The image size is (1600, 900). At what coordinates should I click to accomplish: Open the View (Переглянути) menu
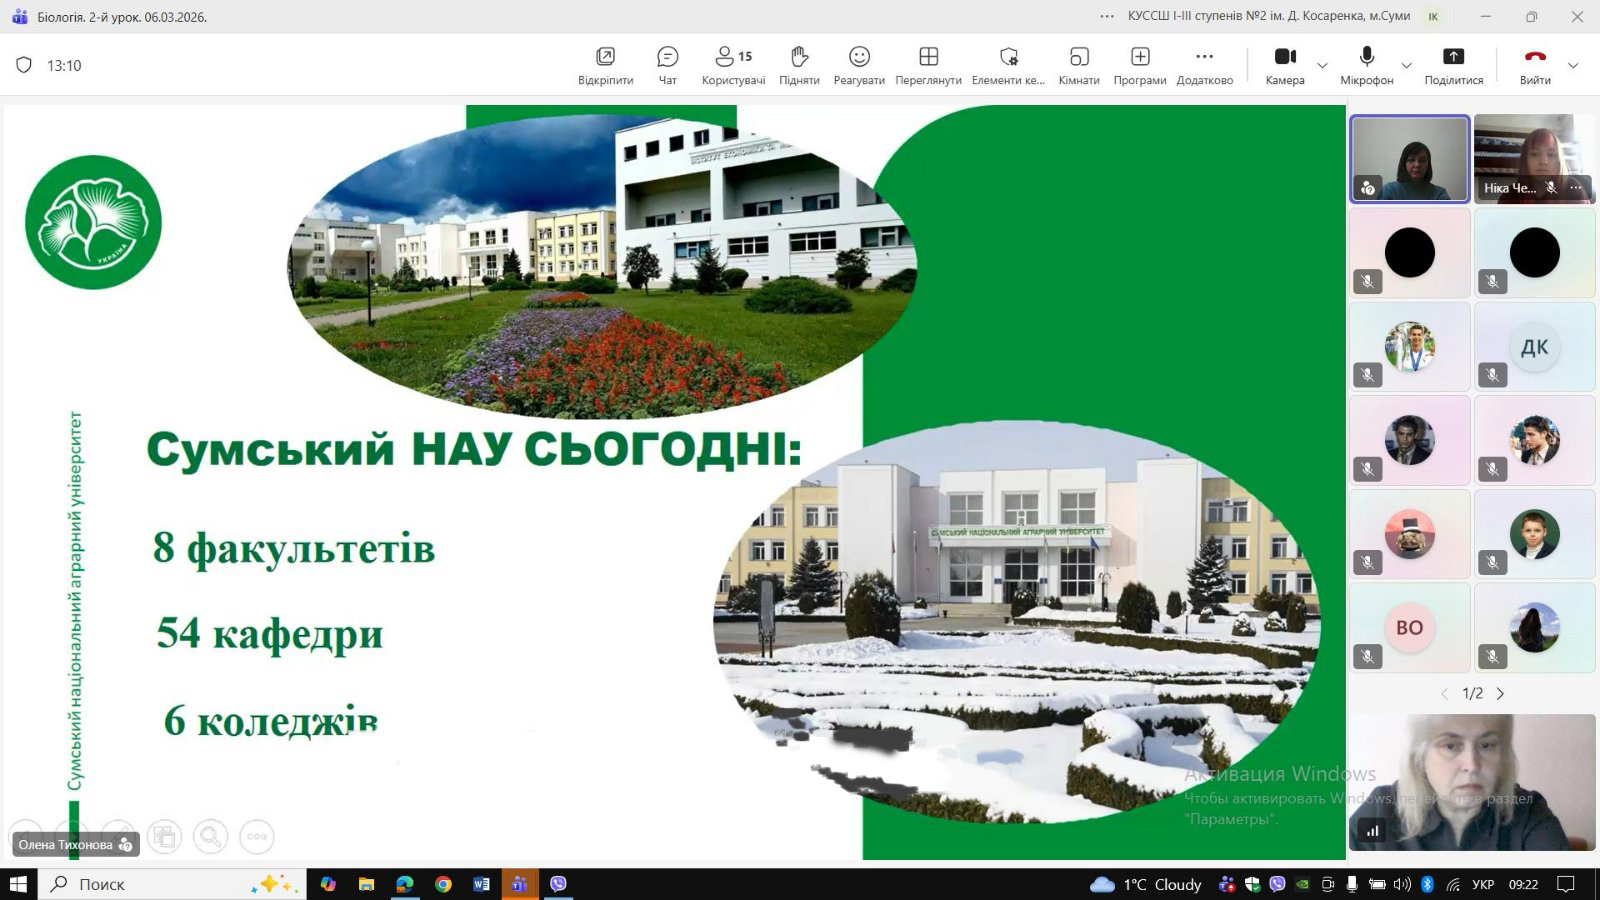click(x=928, y=65)
